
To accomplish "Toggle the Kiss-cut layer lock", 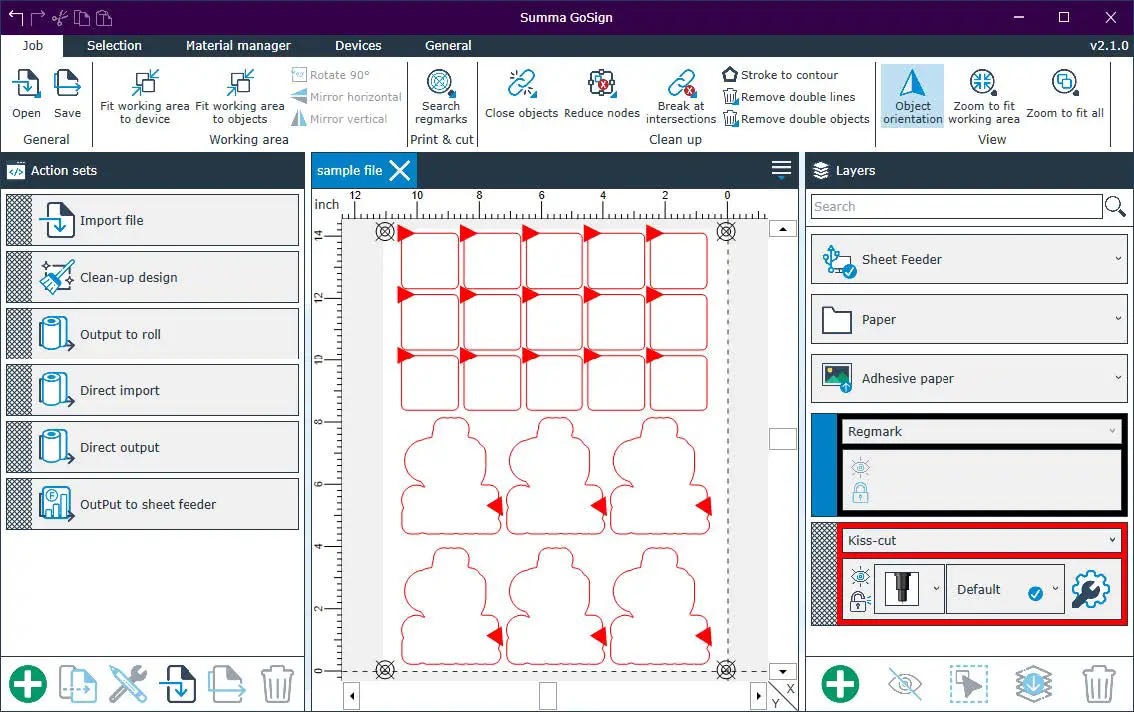I will pos(859,601).
